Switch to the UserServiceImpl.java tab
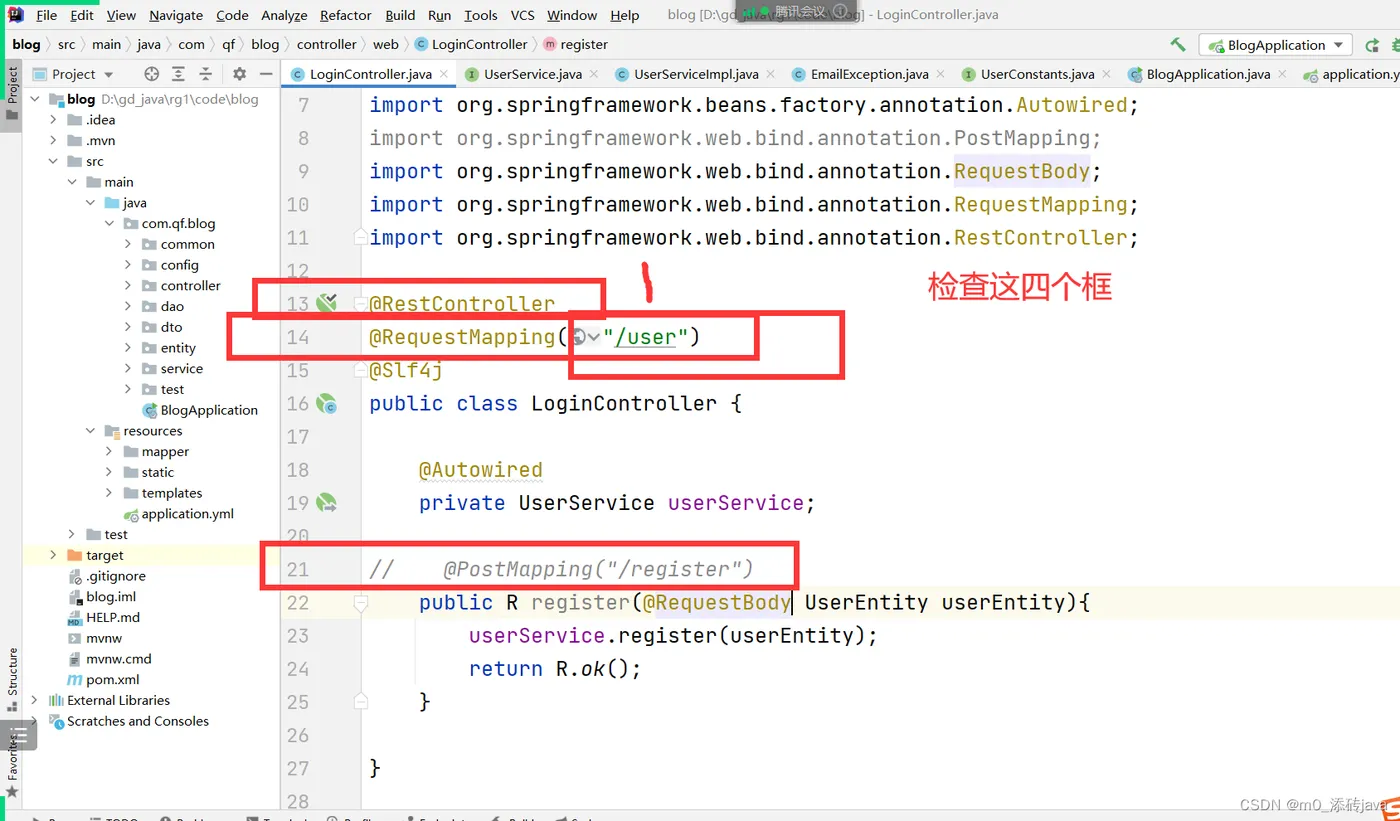This screenshot has height=821, width=1400. click(x=696, y=74)
